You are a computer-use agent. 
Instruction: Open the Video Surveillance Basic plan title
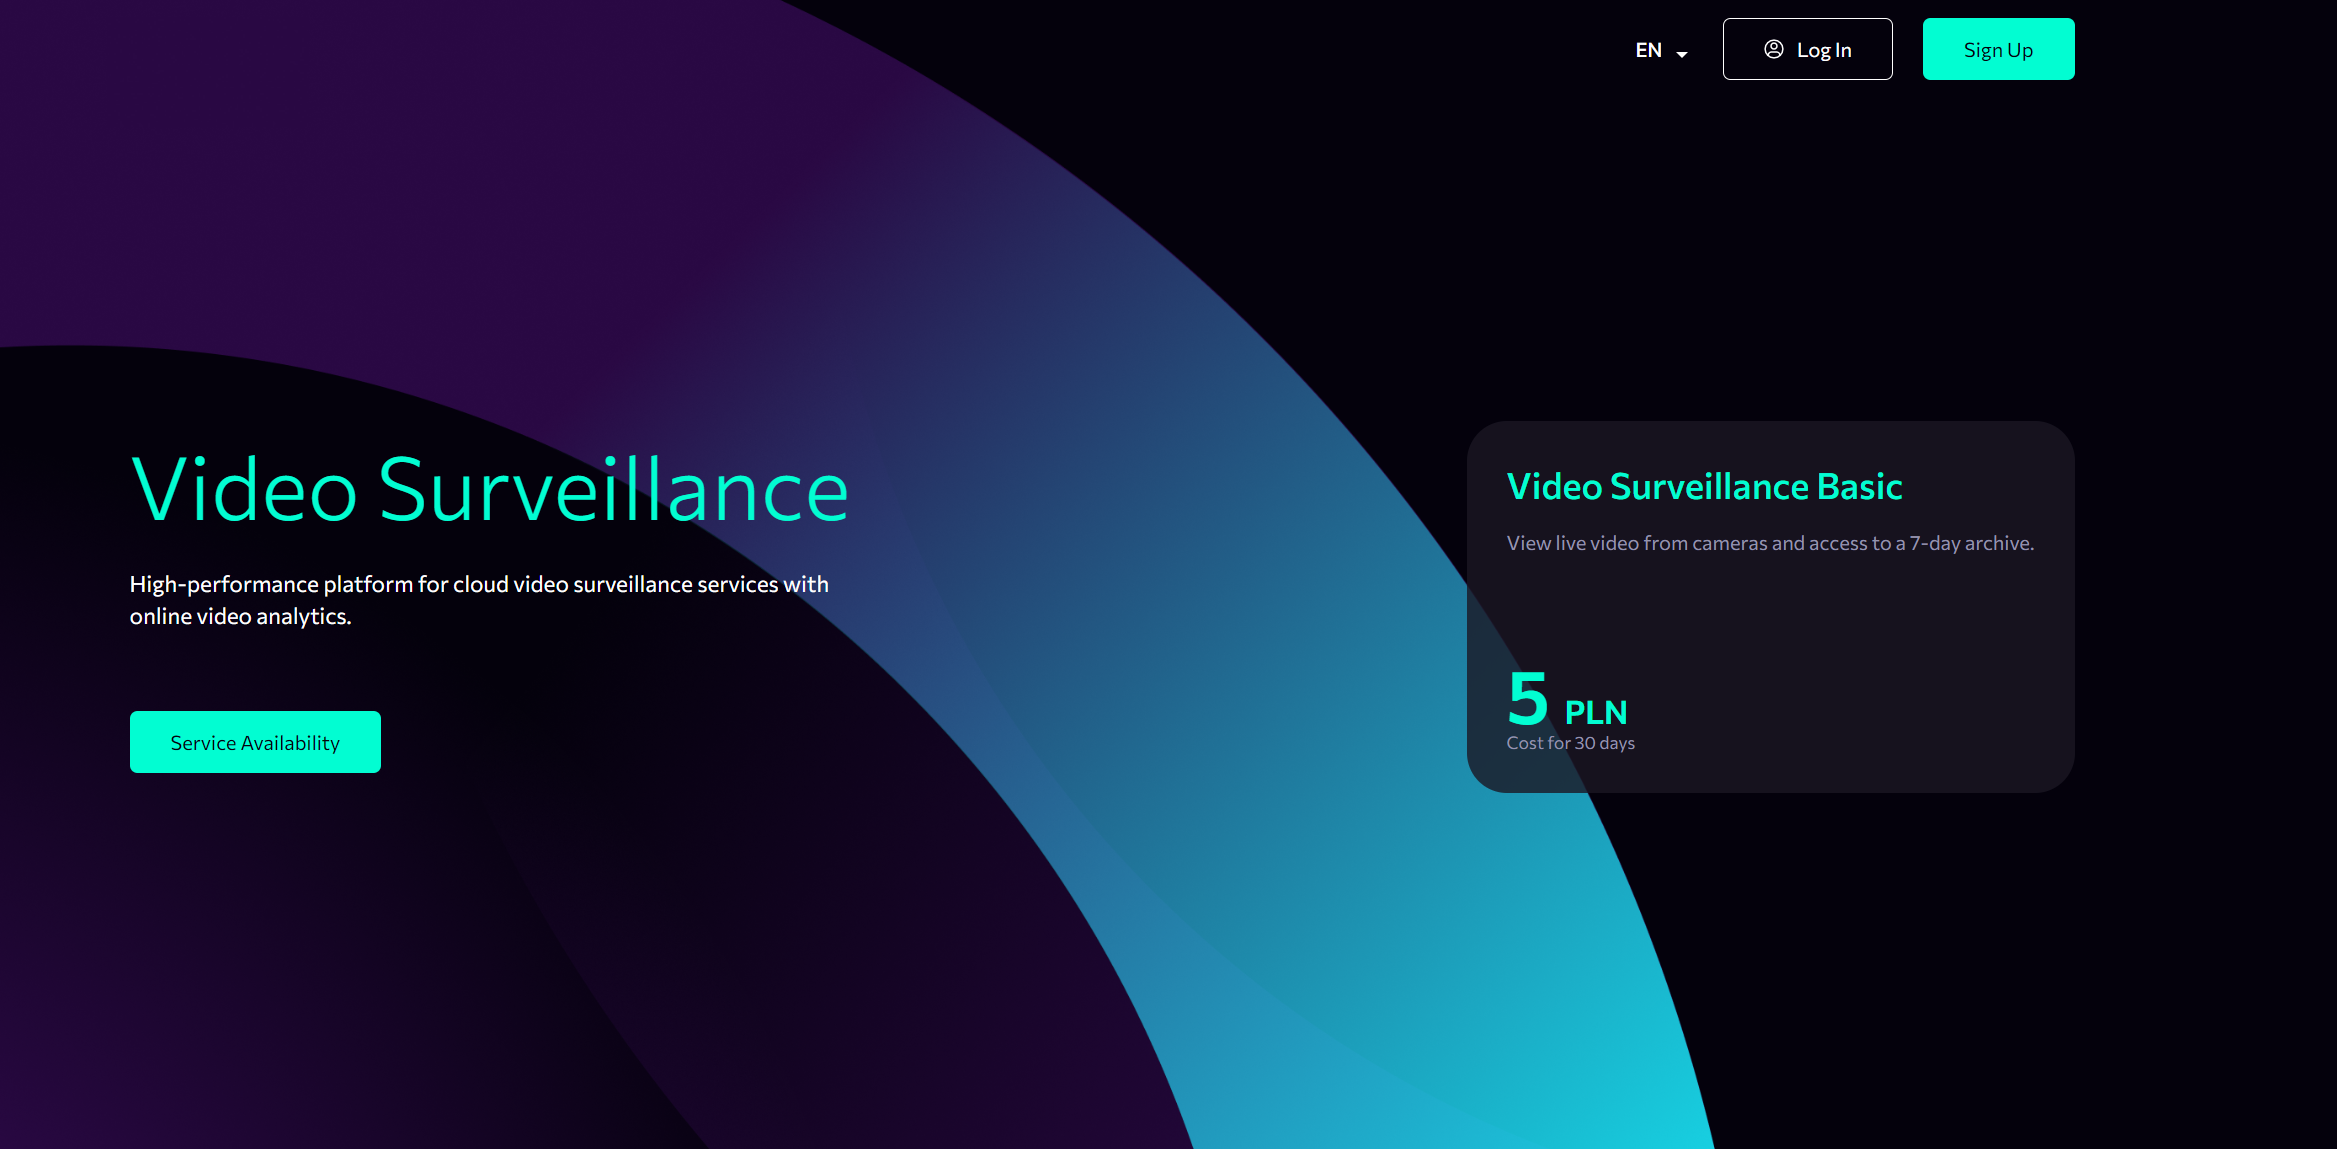point(1704,487)
